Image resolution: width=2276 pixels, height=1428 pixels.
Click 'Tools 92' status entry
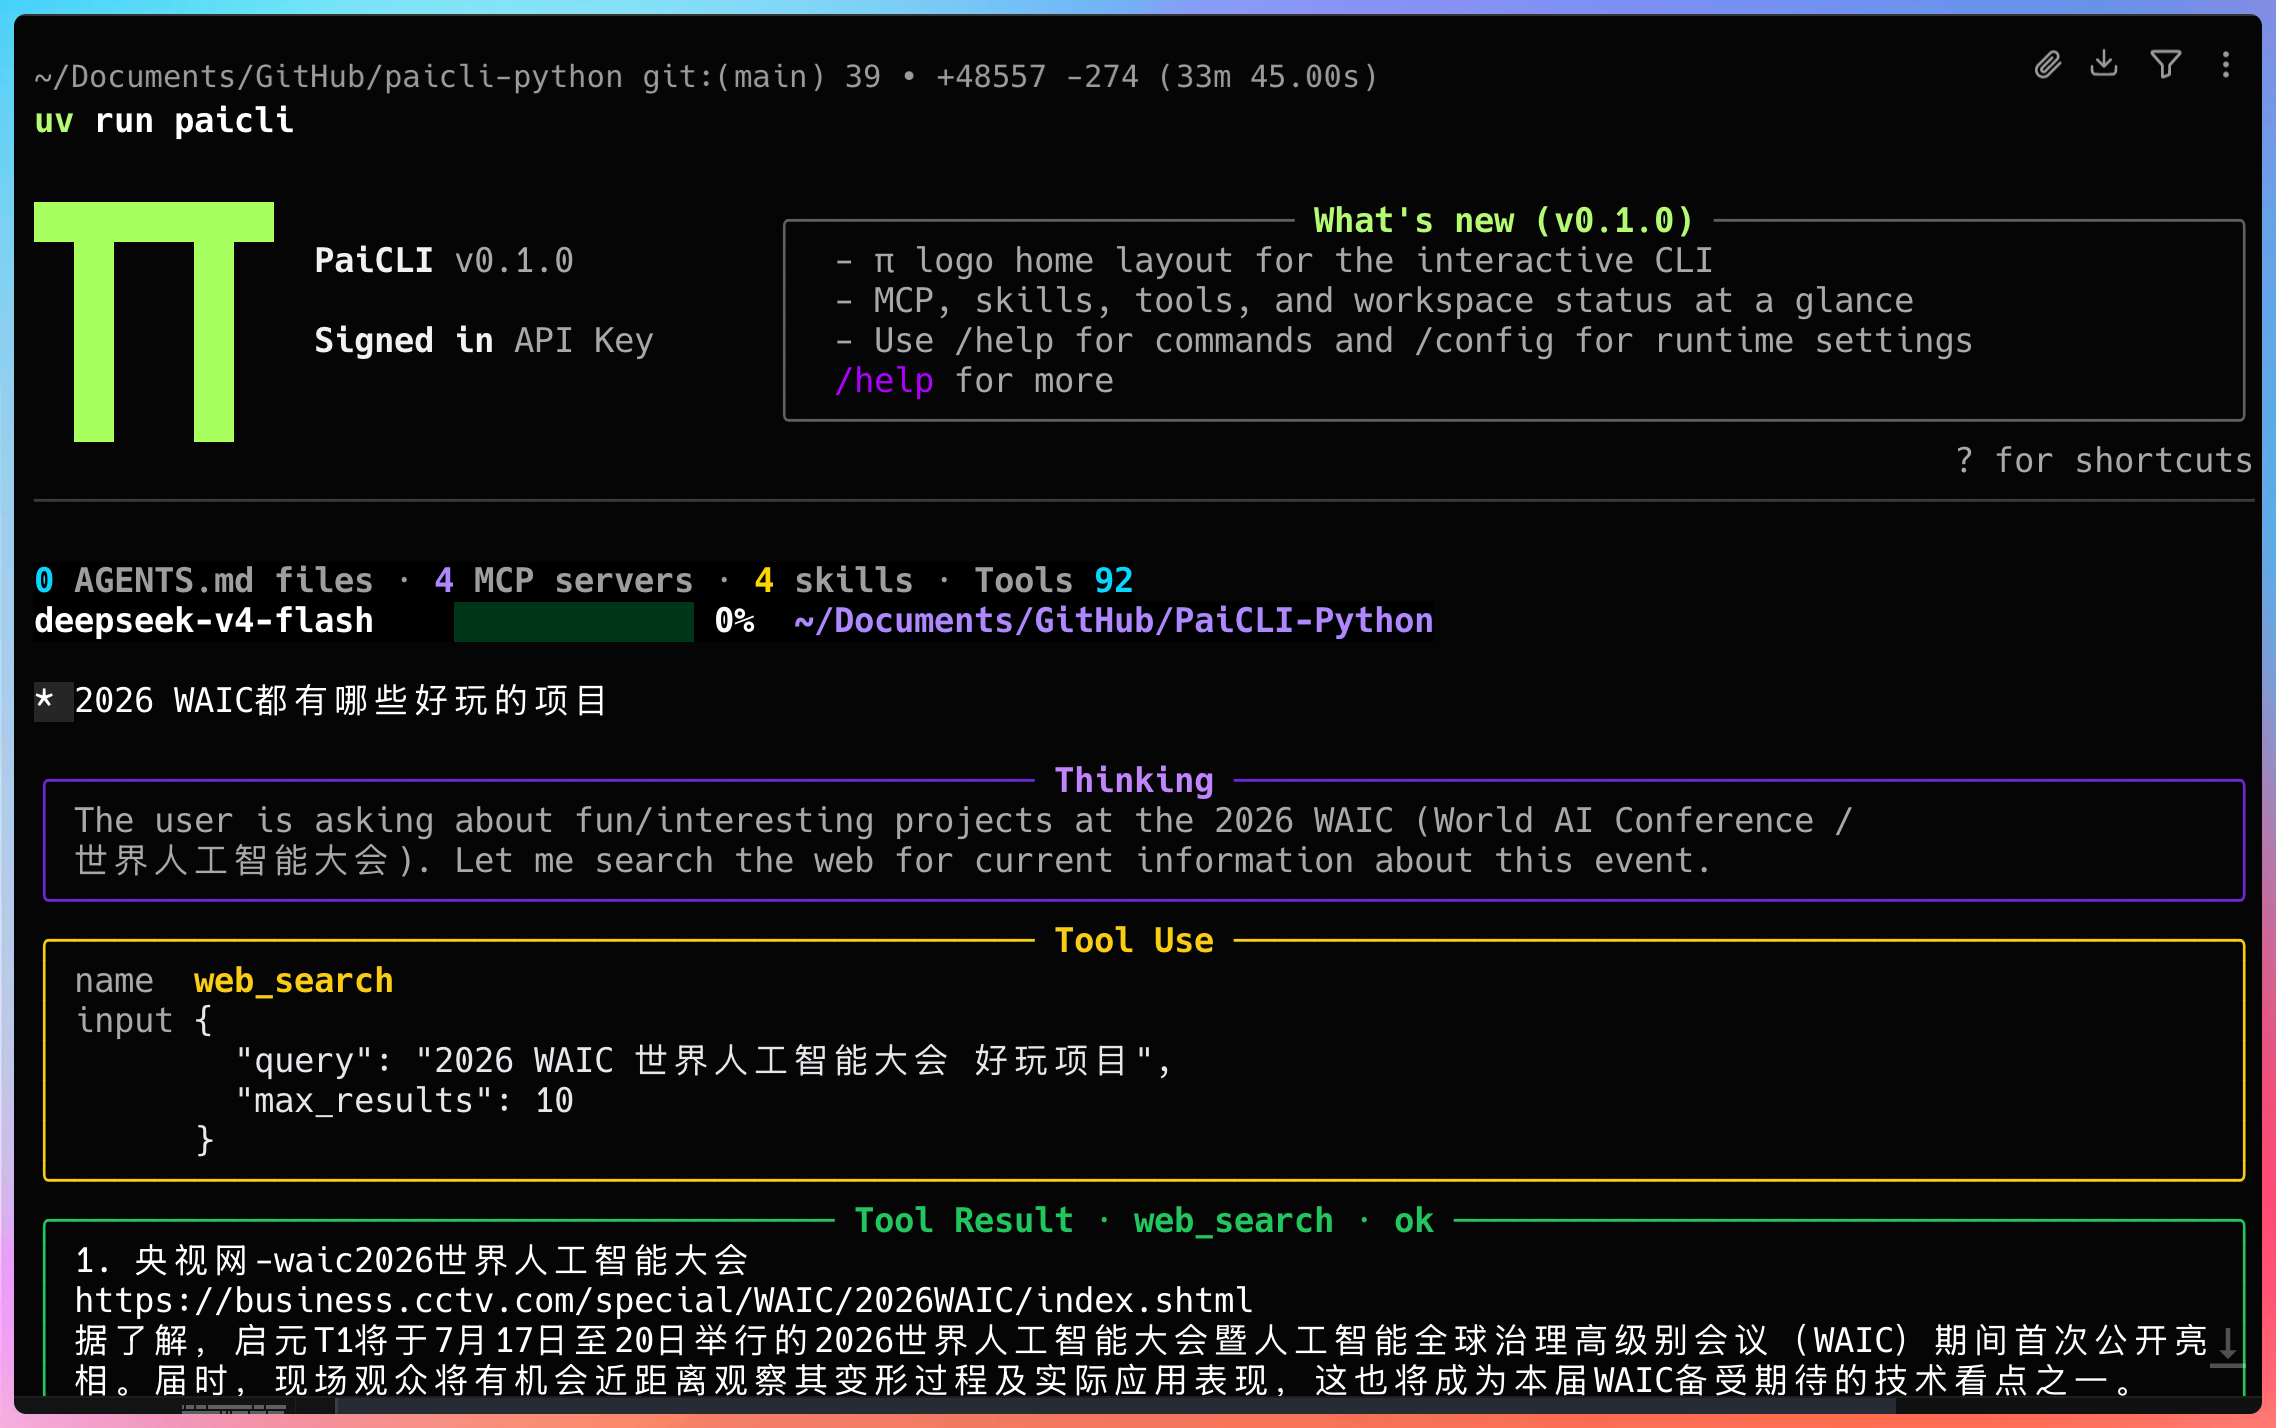[x=1054, y=581]
